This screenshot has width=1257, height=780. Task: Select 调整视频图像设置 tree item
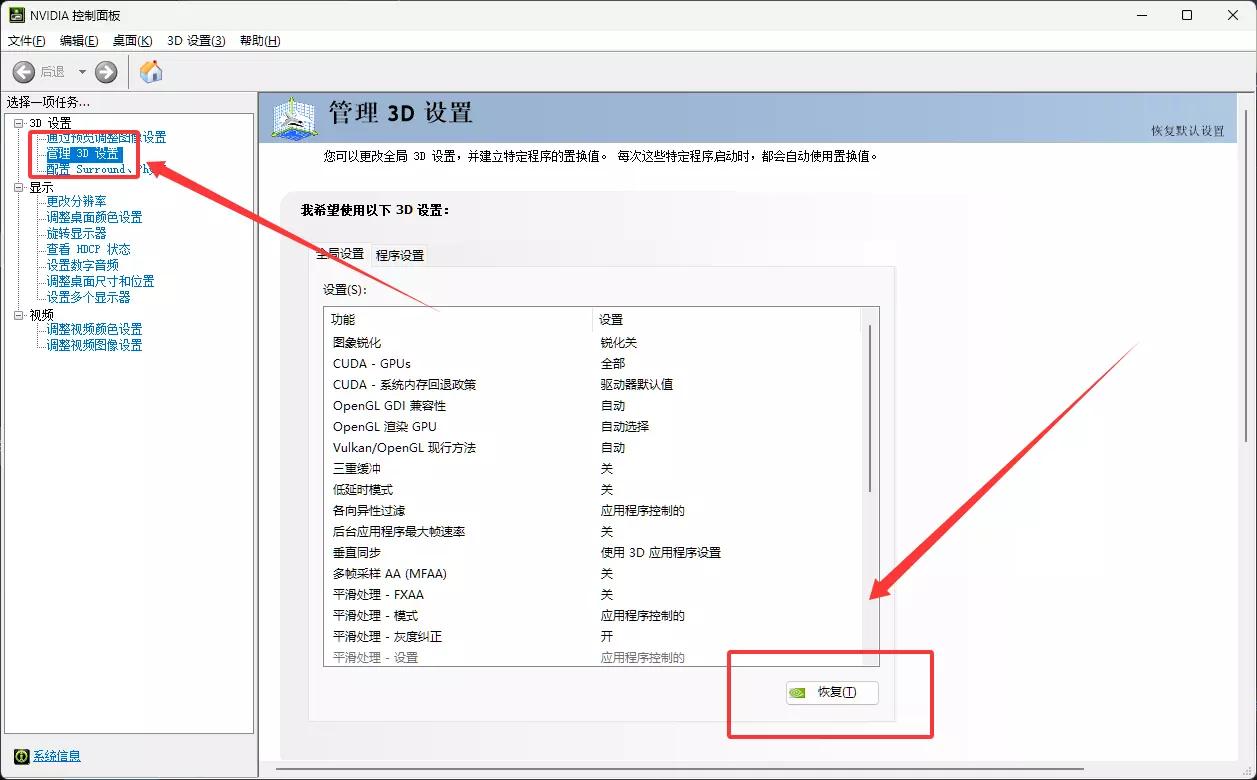[x=94, y=346]
